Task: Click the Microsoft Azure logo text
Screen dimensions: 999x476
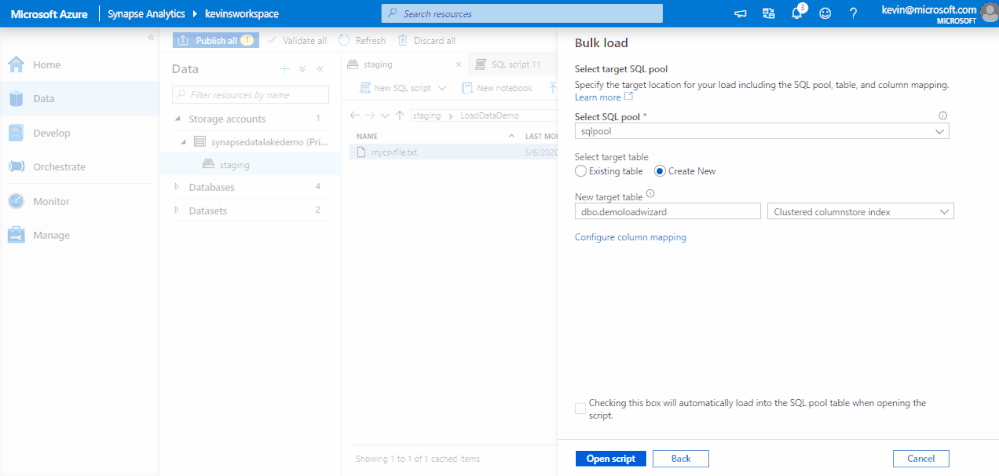Action: (49, 13)
